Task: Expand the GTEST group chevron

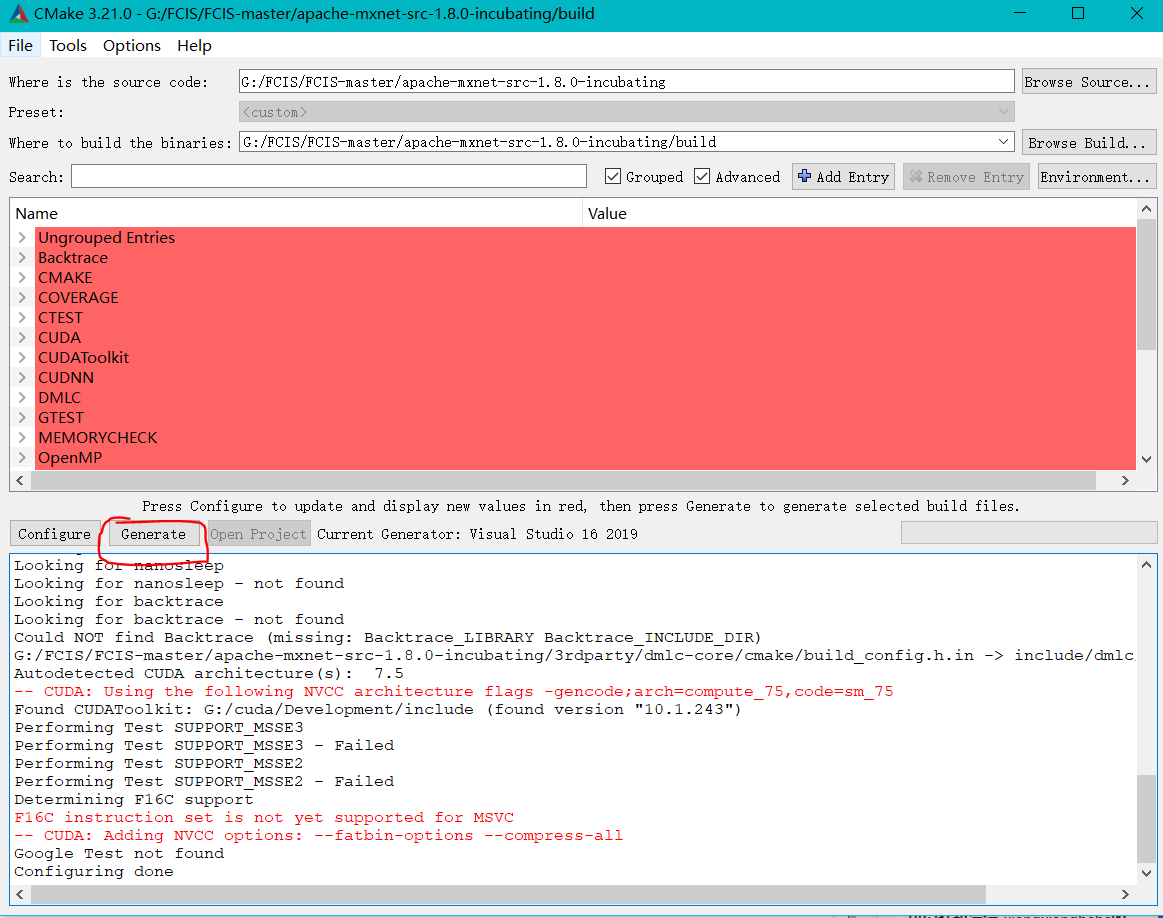Action: pyautogui.click(x=22, y=417)
